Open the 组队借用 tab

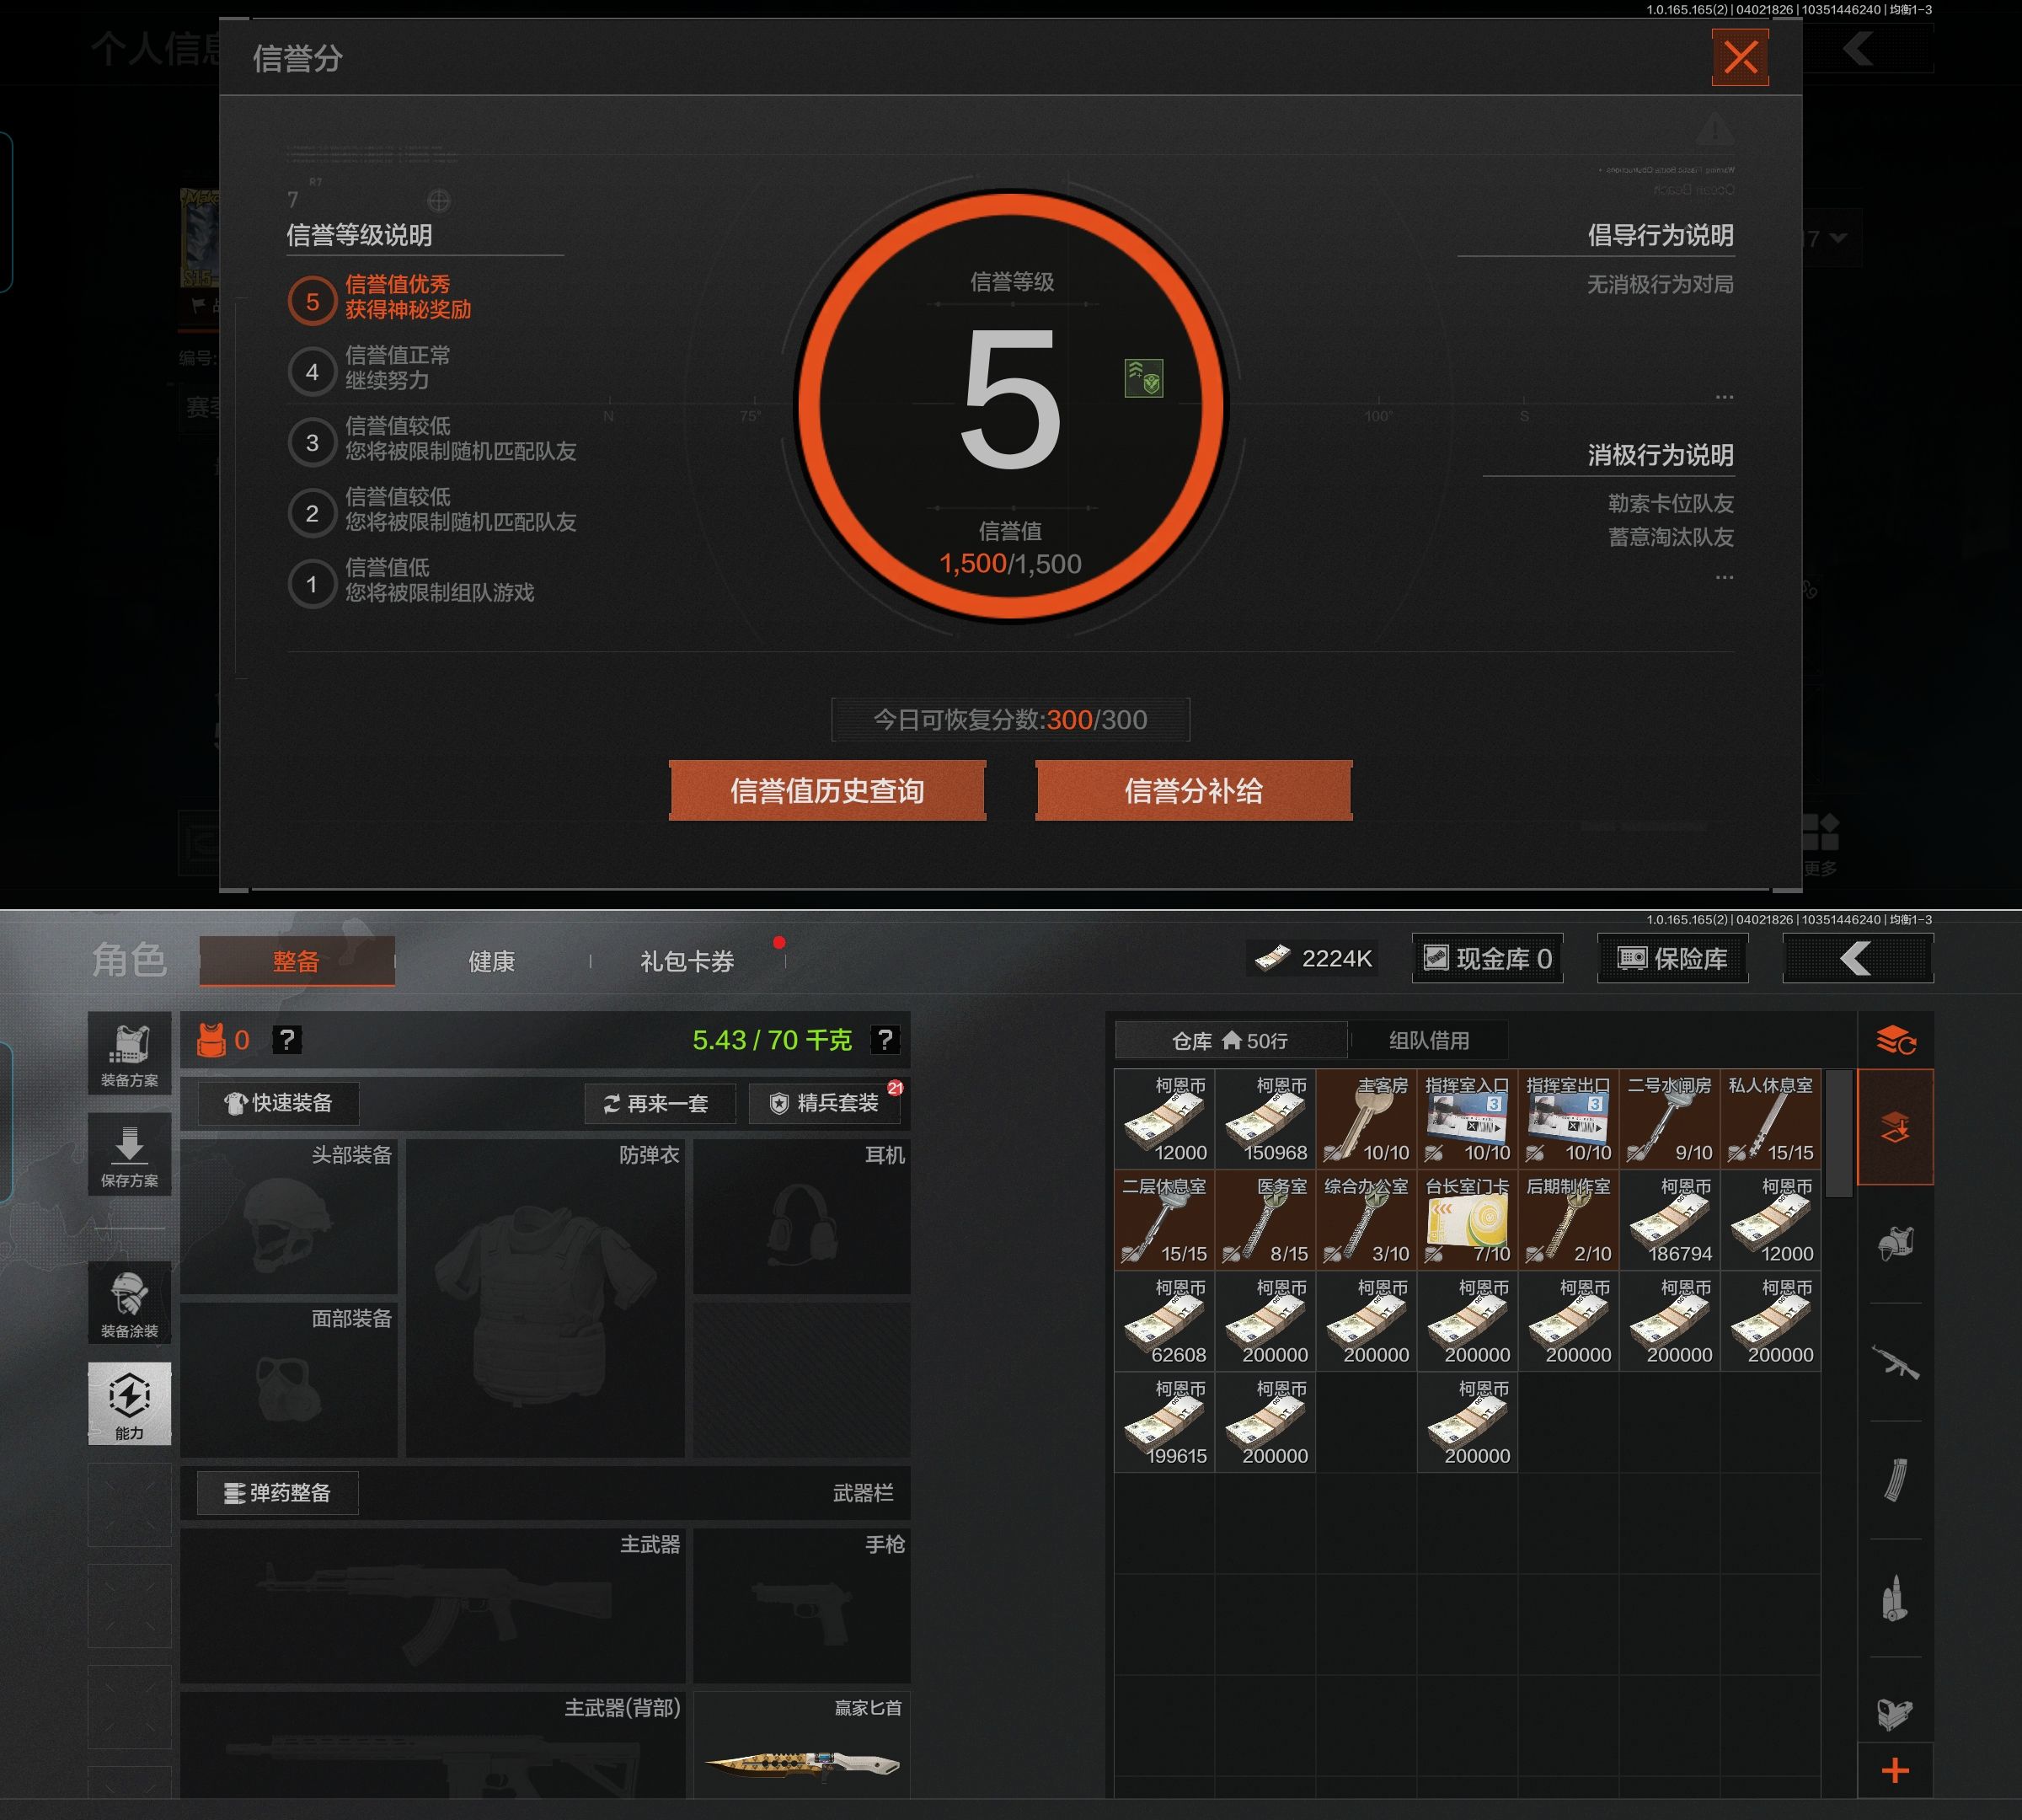(1429, 1040)
